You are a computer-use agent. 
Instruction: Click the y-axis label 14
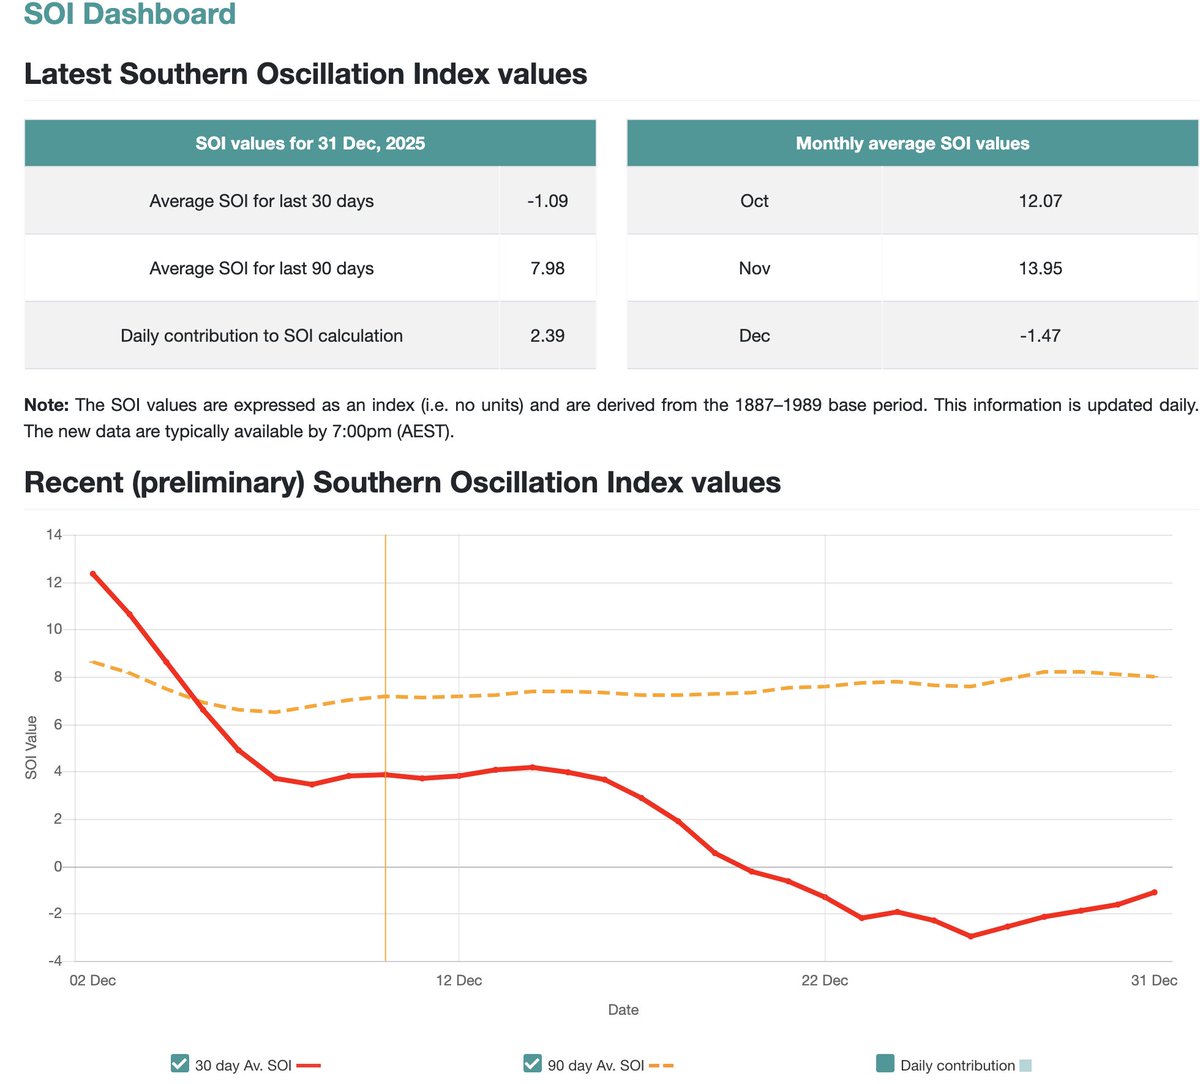click(54, 535)
